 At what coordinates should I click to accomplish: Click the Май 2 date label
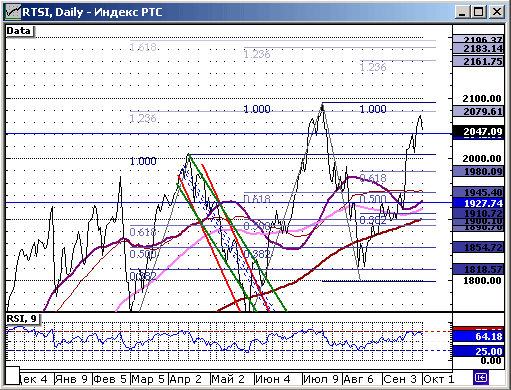[228, 379]
